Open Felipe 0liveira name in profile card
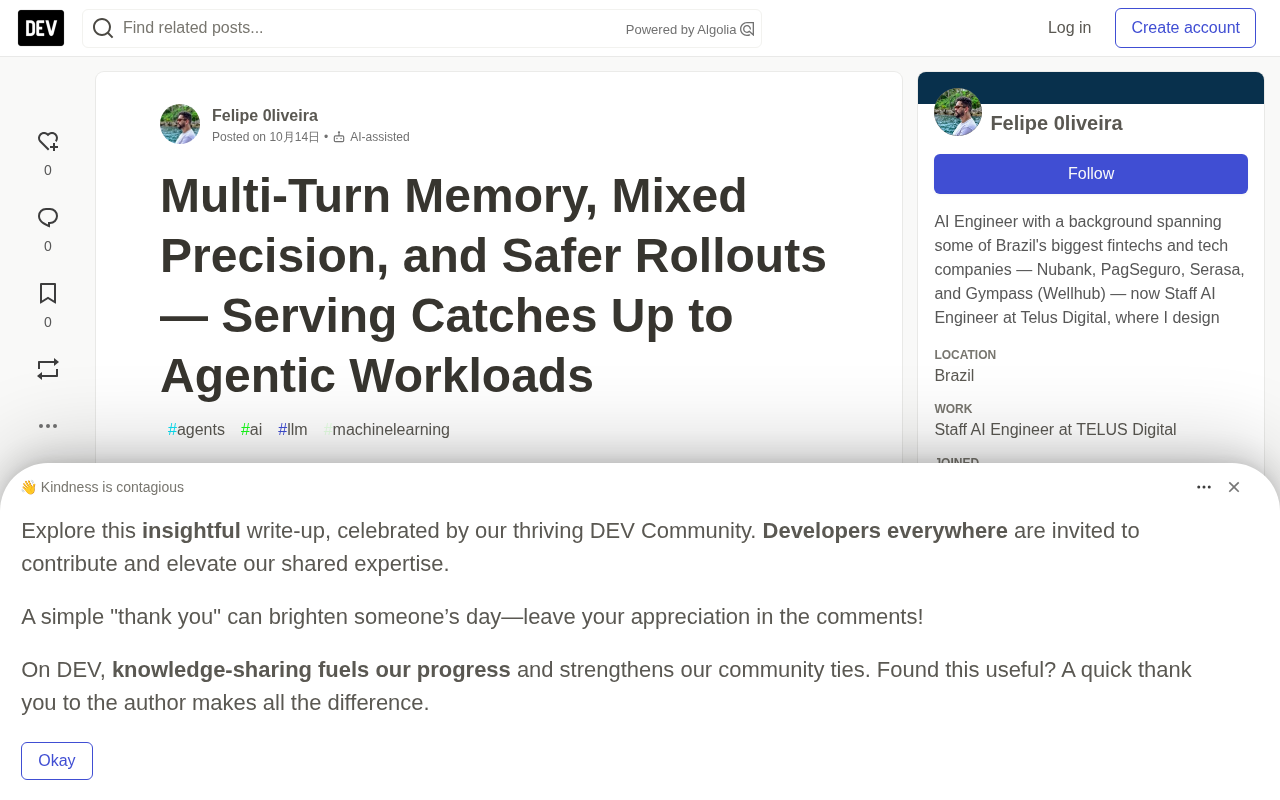Image resolution: width=1280 pixels, height=800 pixels. [x=1056, y=123]
